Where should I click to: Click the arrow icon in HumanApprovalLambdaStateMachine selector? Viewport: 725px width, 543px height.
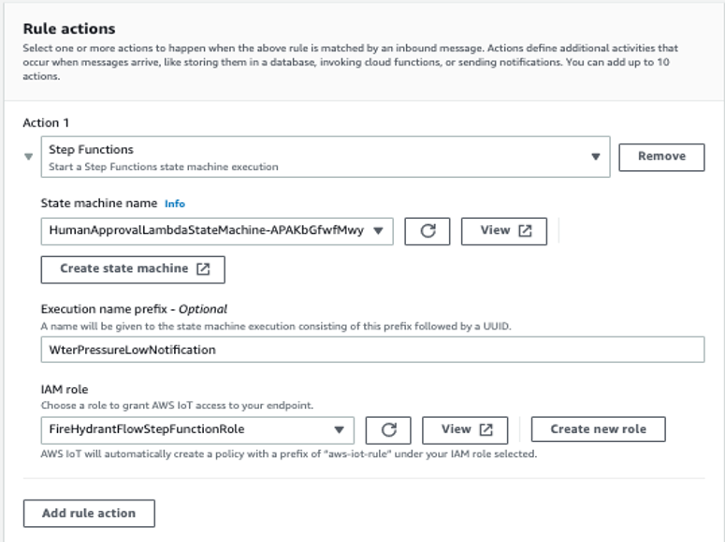click(x=378, y=231)
